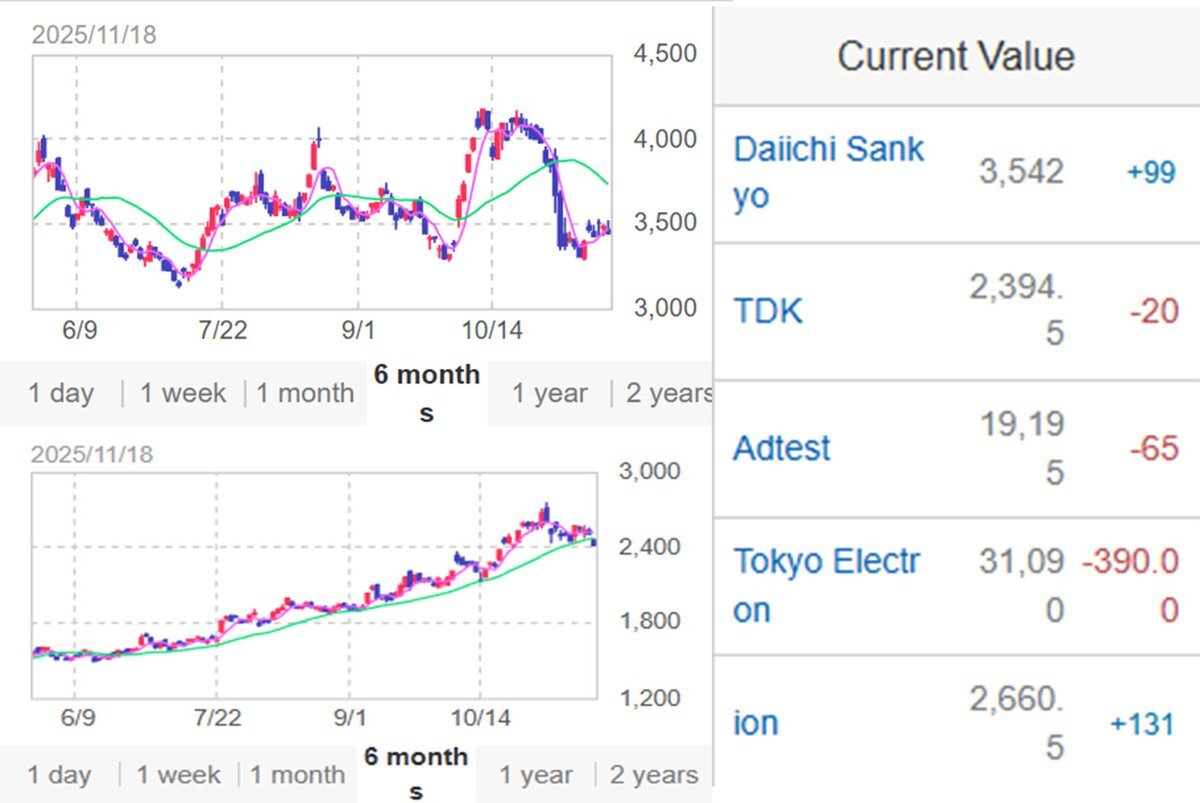Image resolution: width=1200 pixels, height=803 pixels.
Task: Show 1 year range on the upper chart
Action: click(x=550, y=393)
